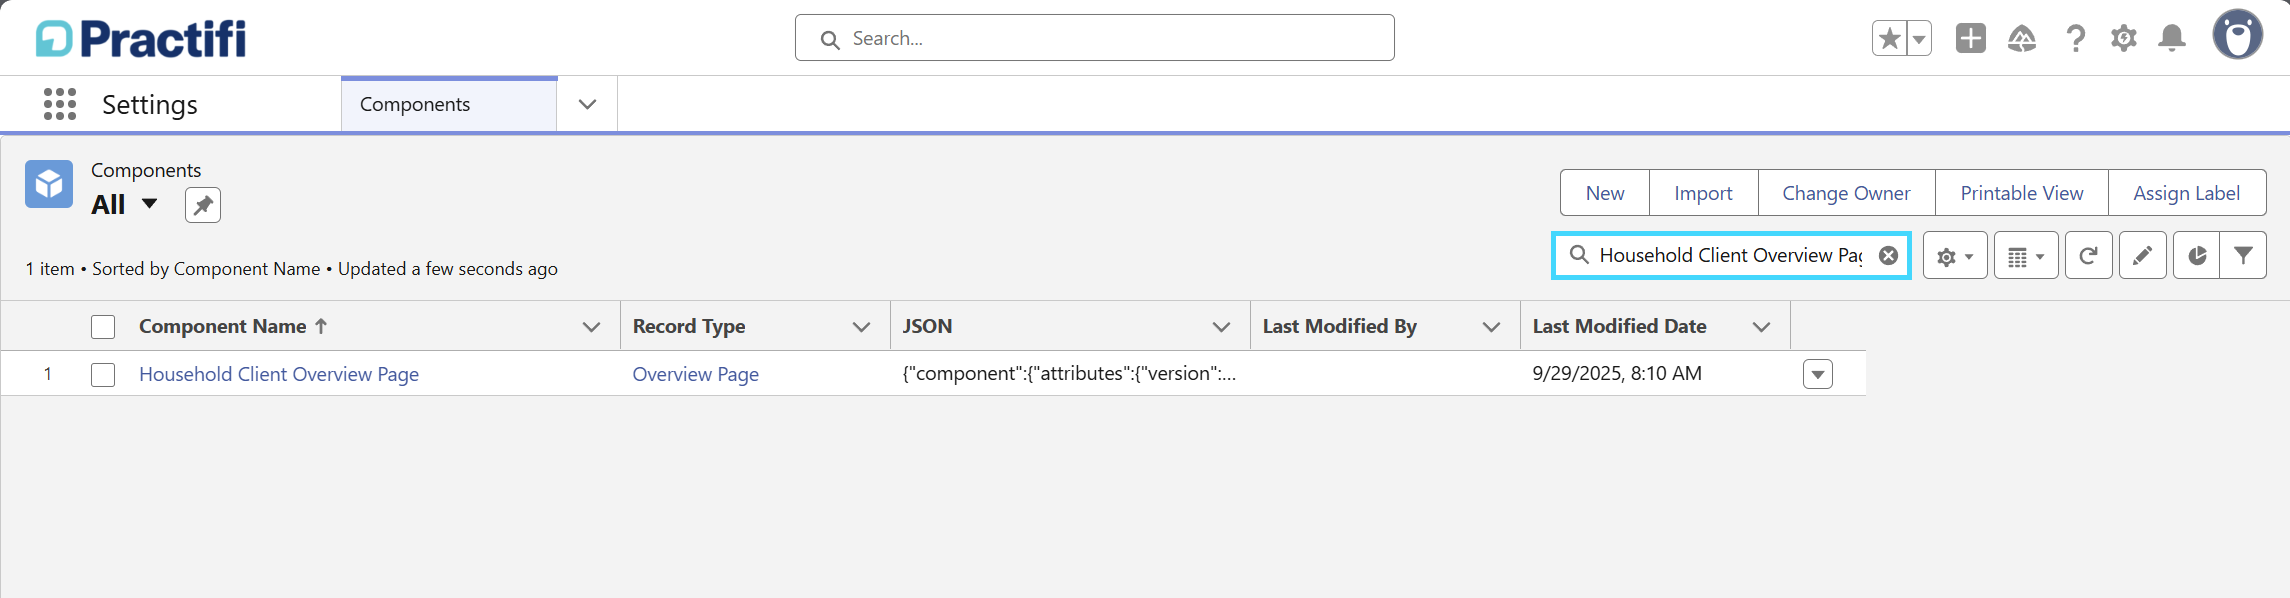Open inline edit pencil icon

click(x=2142, y=256)
